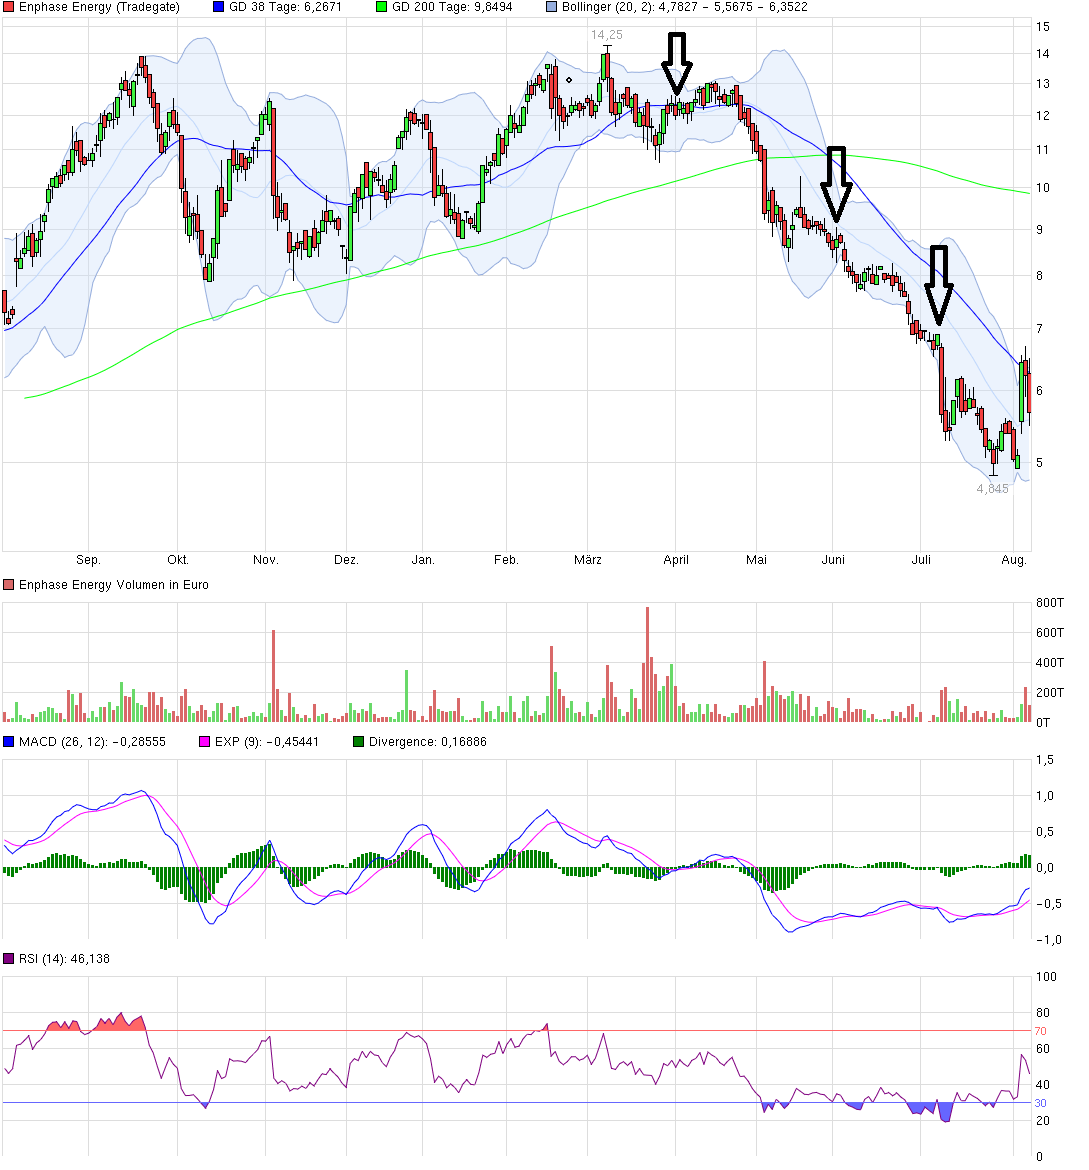Viewport: 1089px width, 1170px height.
Task: Click the 'Nov.' month axis label
Action: click(x=265, y=560)
